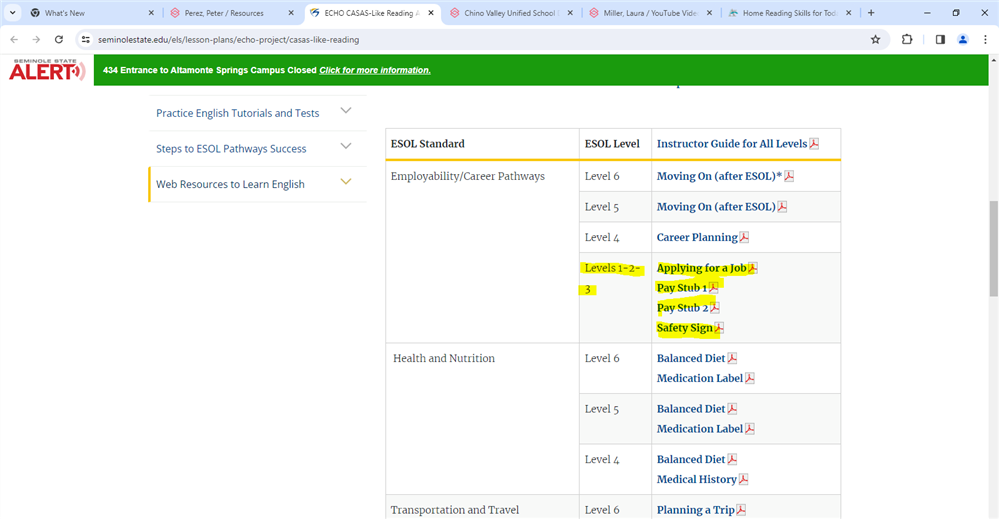Open the Pay Stub 2 link

[682, 308]
